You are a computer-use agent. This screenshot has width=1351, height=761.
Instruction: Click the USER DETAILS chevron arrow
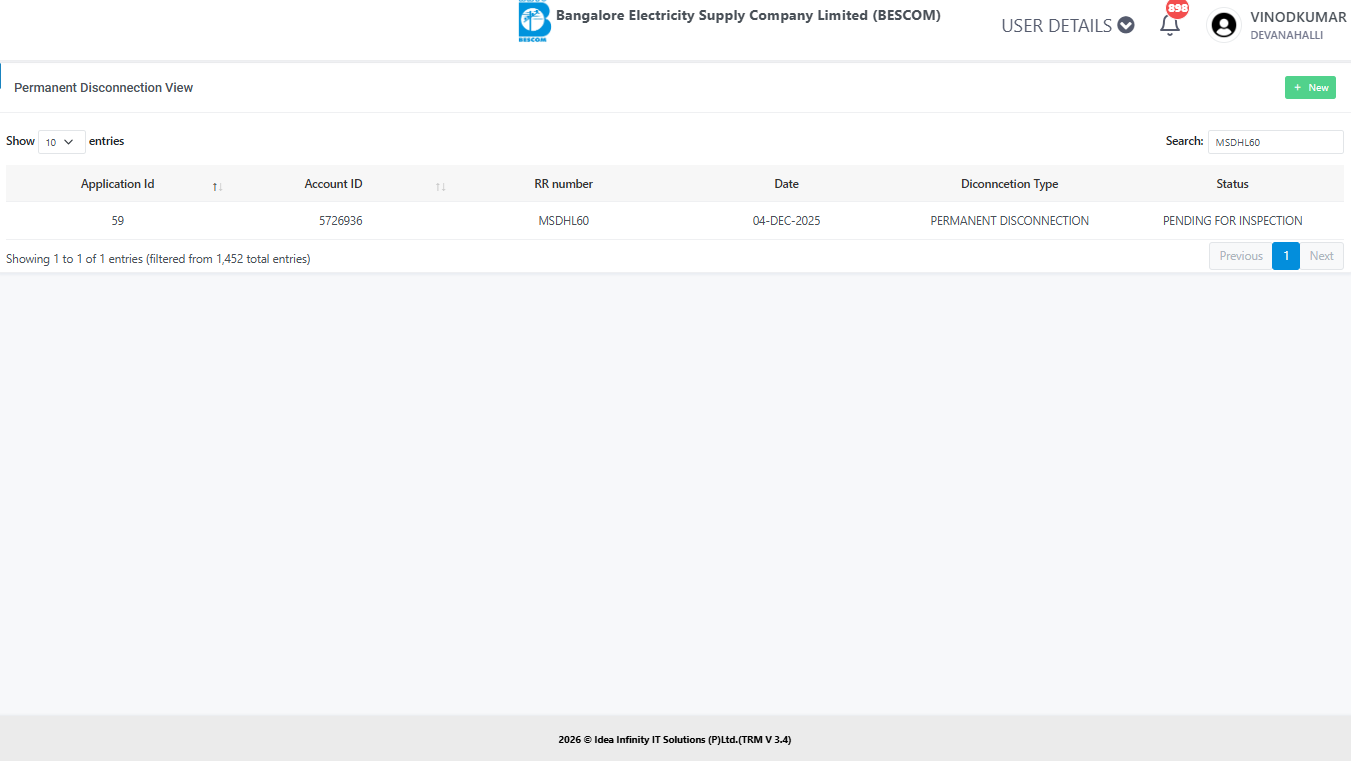[x=1126, y=26]
